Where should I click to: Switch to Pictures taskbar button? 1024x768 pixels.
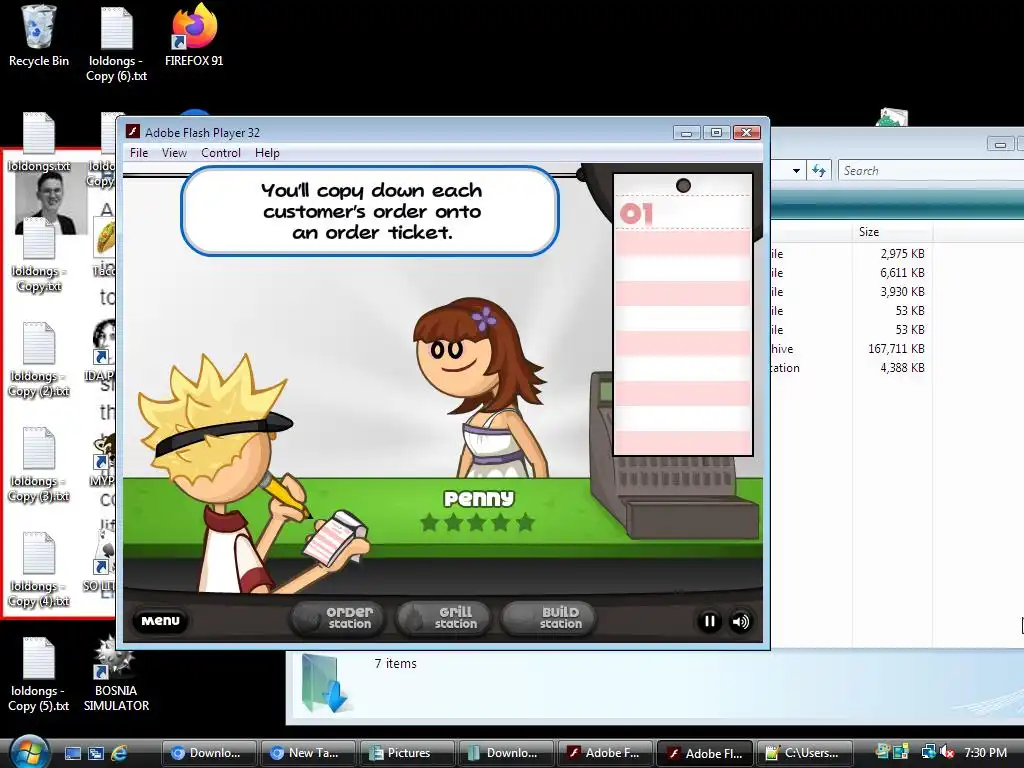pos(407,753)
